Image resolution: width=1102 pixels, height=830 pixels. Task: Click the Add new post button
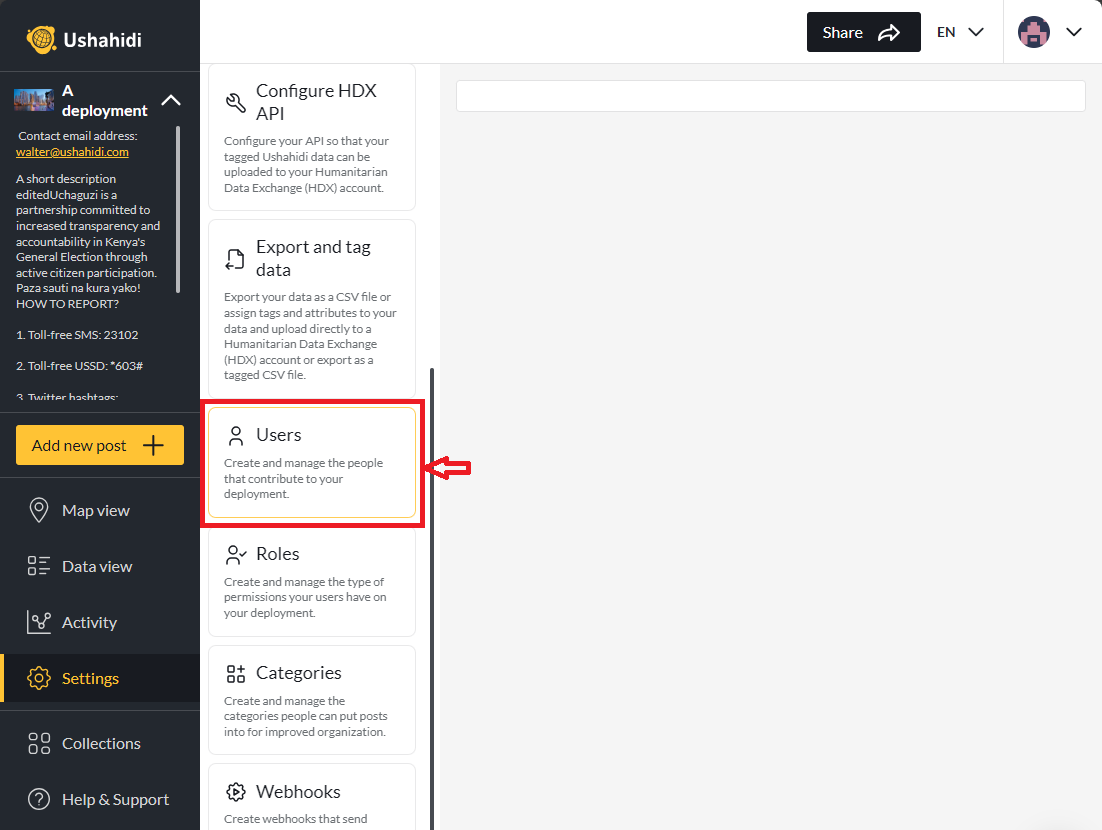pos(99,445)
